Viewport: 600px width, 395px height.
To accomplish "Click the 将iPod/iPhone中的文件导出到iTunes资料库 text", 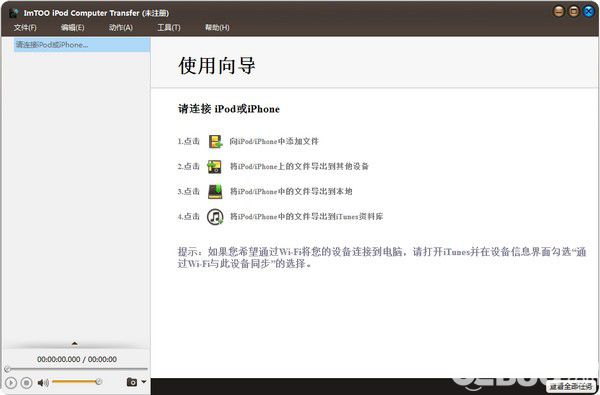I will coord(306,217).
